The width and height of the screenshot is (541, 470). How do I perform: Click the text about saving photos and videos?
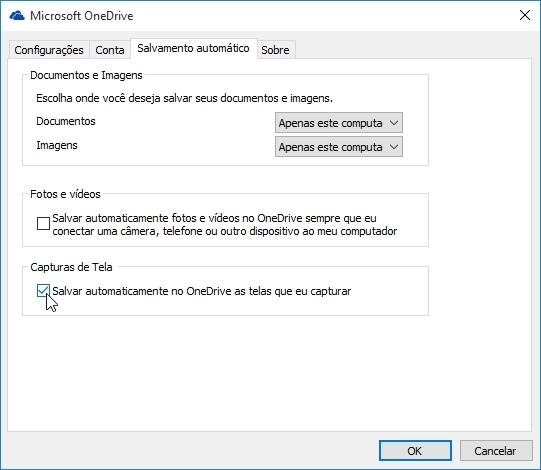tap(225, 224)
